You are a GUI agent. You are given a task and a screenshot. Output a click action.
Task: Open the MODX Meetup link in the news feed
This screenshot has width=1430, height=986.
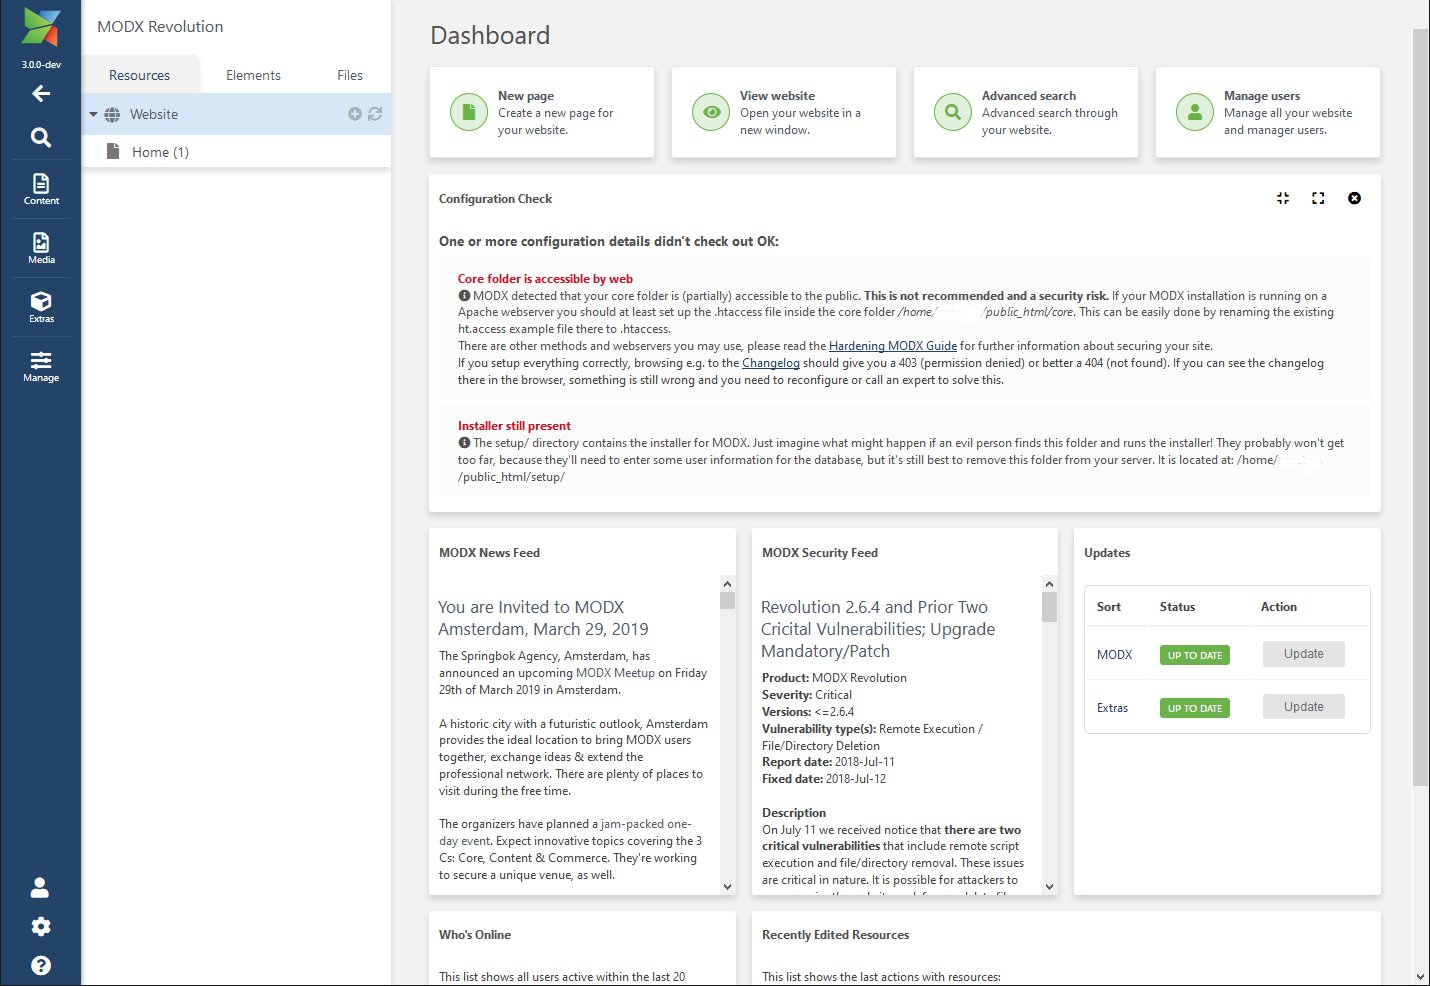coord(615,673)
